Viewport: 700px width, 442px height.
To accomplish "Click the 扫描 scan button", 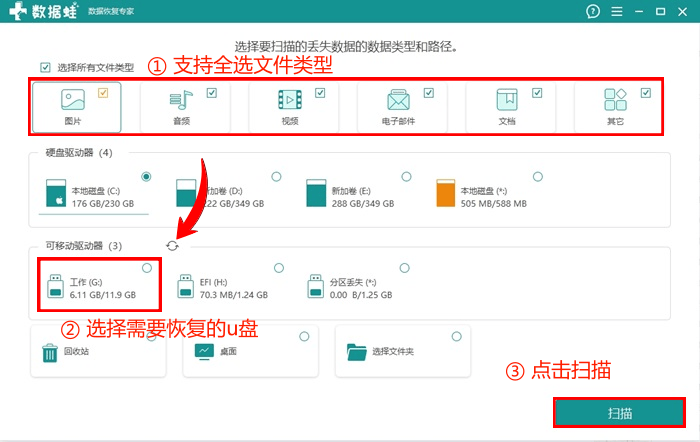I will pyautogui.click(x=620, y=413).
